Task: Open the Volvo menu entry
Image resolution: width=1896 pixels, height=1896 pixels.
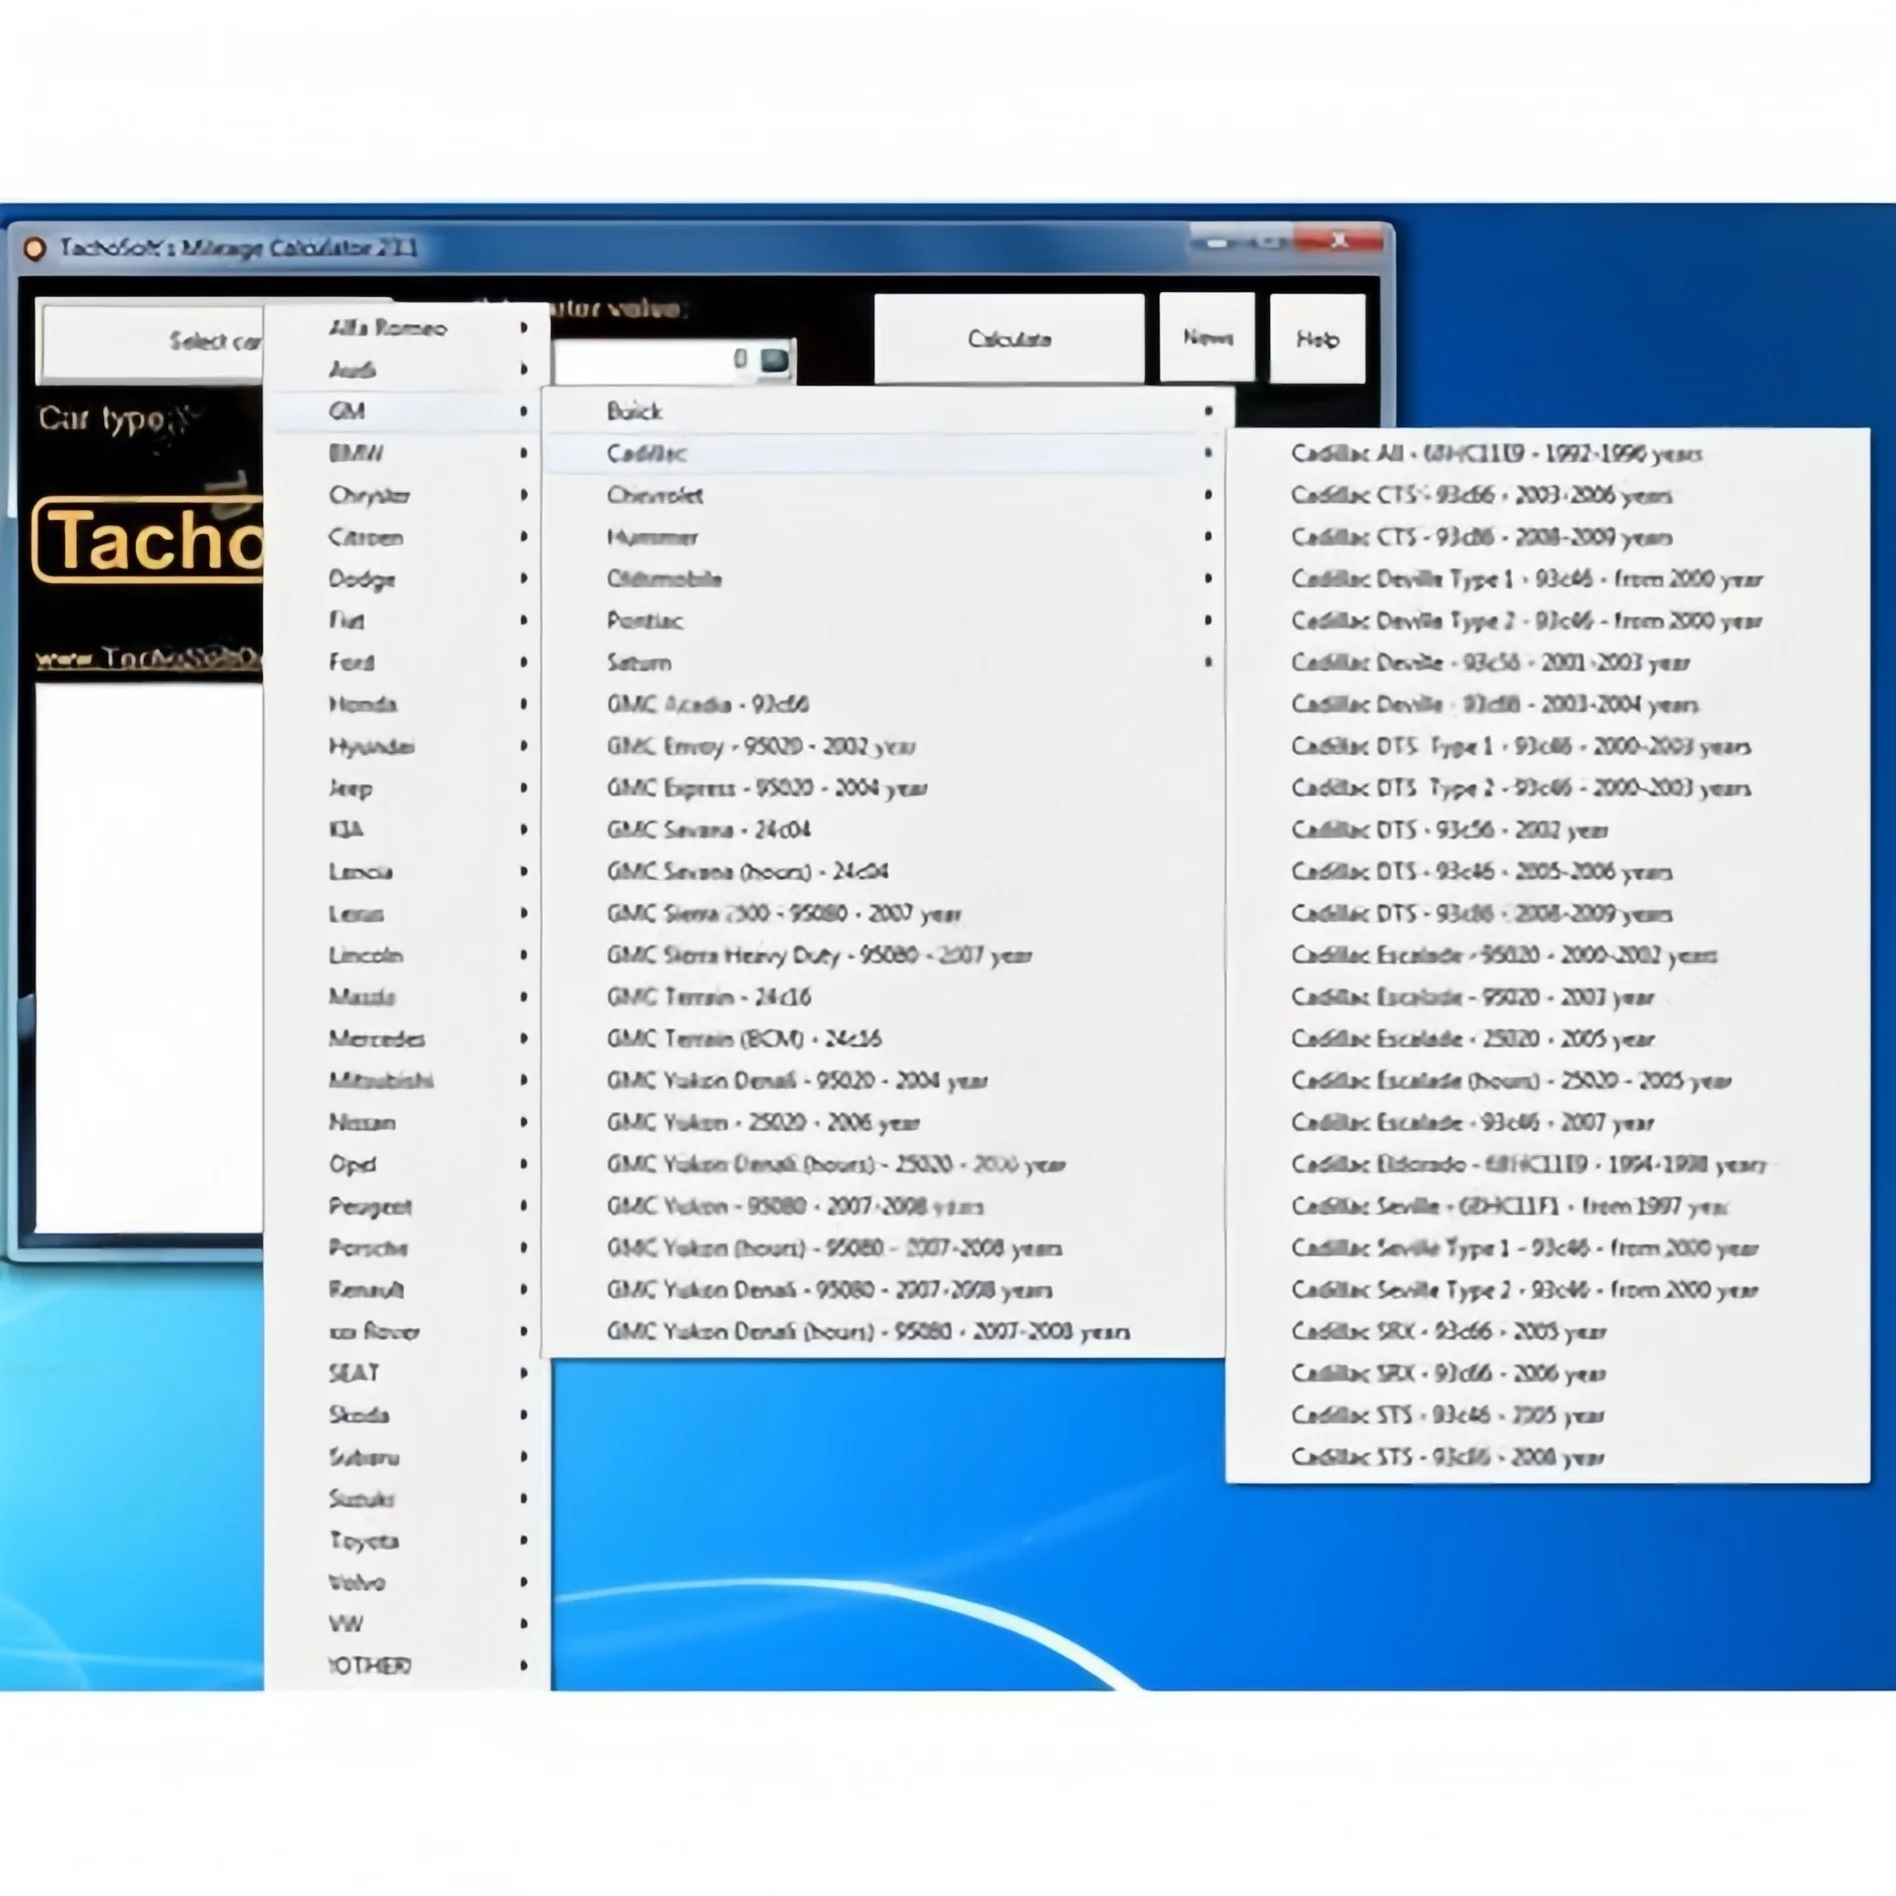Action: click(x=407, y=1582)
